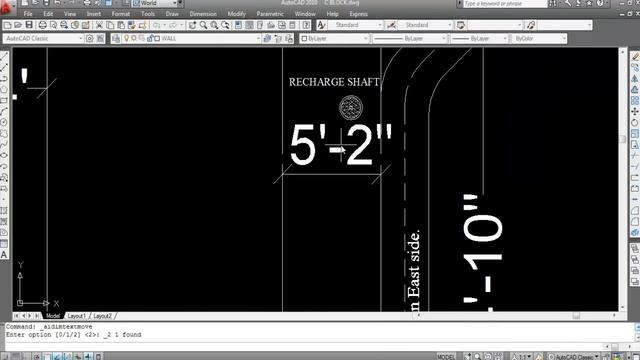Select the Arc tool in the Draw toolbar
The image size is (640, 360).
[x=4, y=111]
